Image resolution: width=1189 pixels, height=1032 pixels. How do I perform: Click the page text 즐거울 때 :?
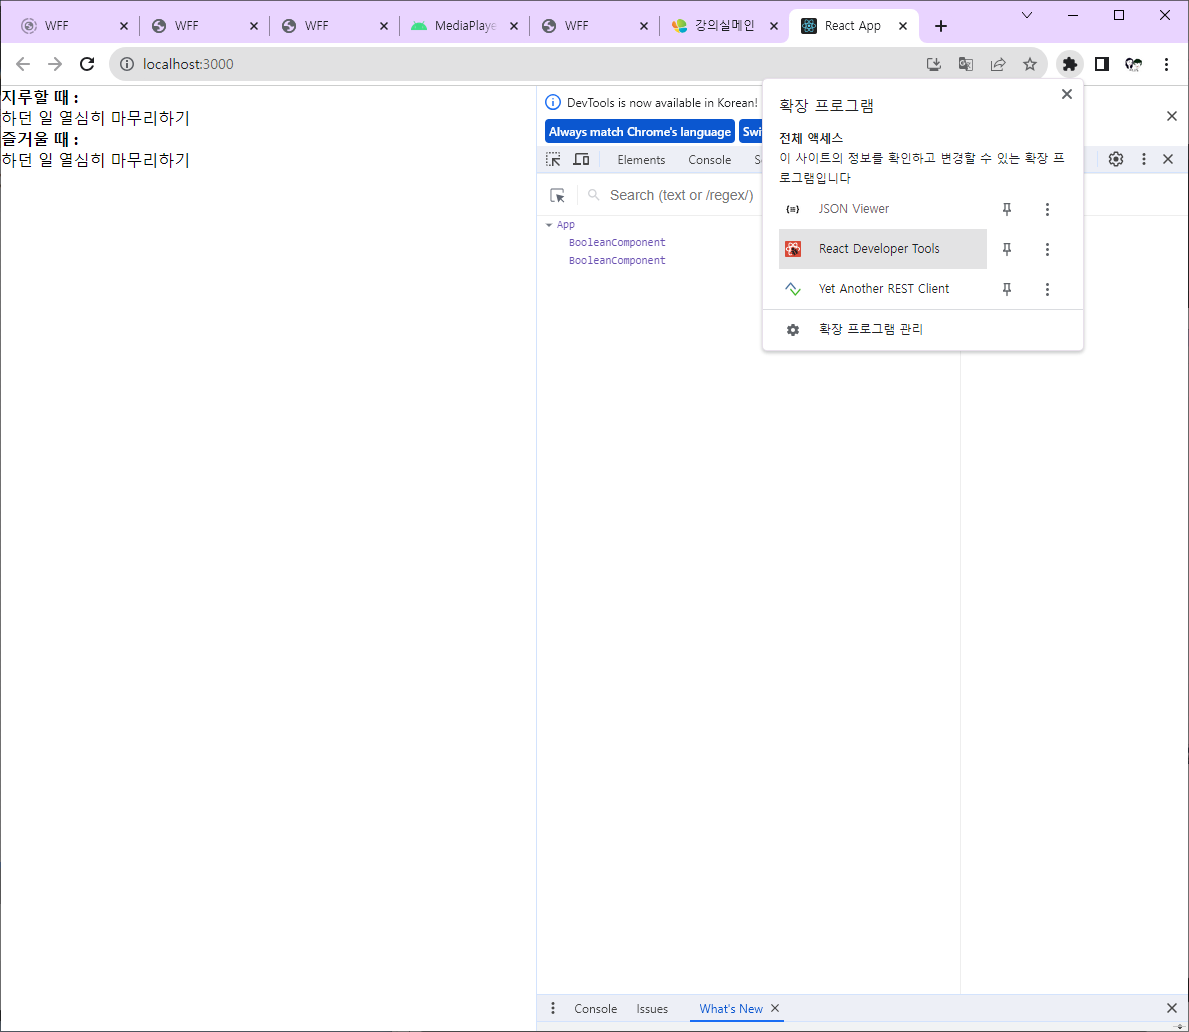39,139
